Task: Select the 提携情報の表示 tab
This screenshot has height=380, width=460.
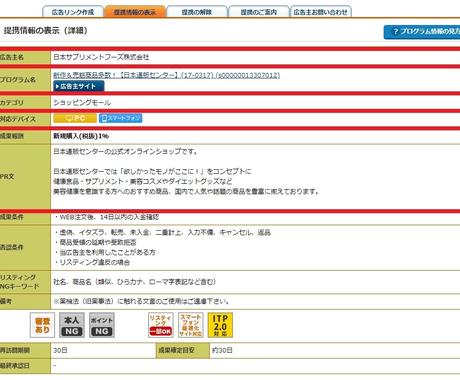Action: tap(135, 12)
